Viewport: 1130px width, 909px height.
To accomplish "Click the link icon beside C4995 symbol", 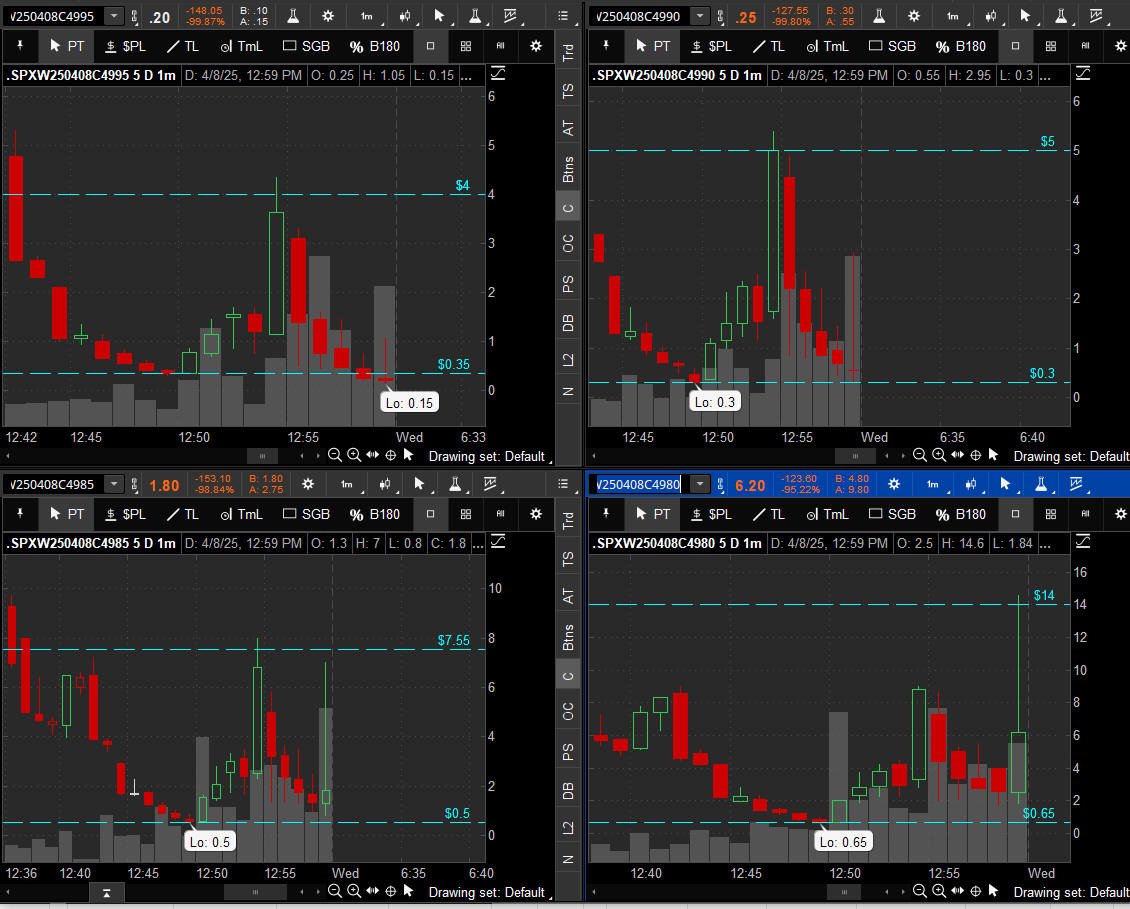I will pyautogui.click(x=134, y=16).
